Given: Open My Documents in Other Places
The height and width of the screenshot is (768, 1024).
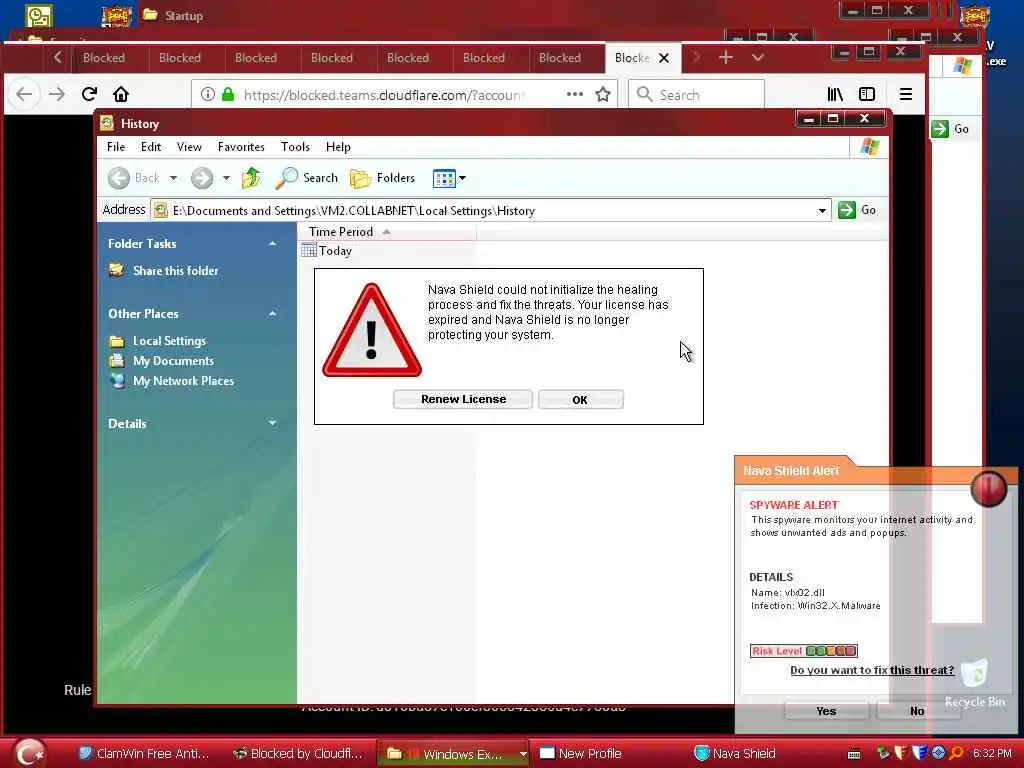Looking at the screenshot, I should click(173, 360).
